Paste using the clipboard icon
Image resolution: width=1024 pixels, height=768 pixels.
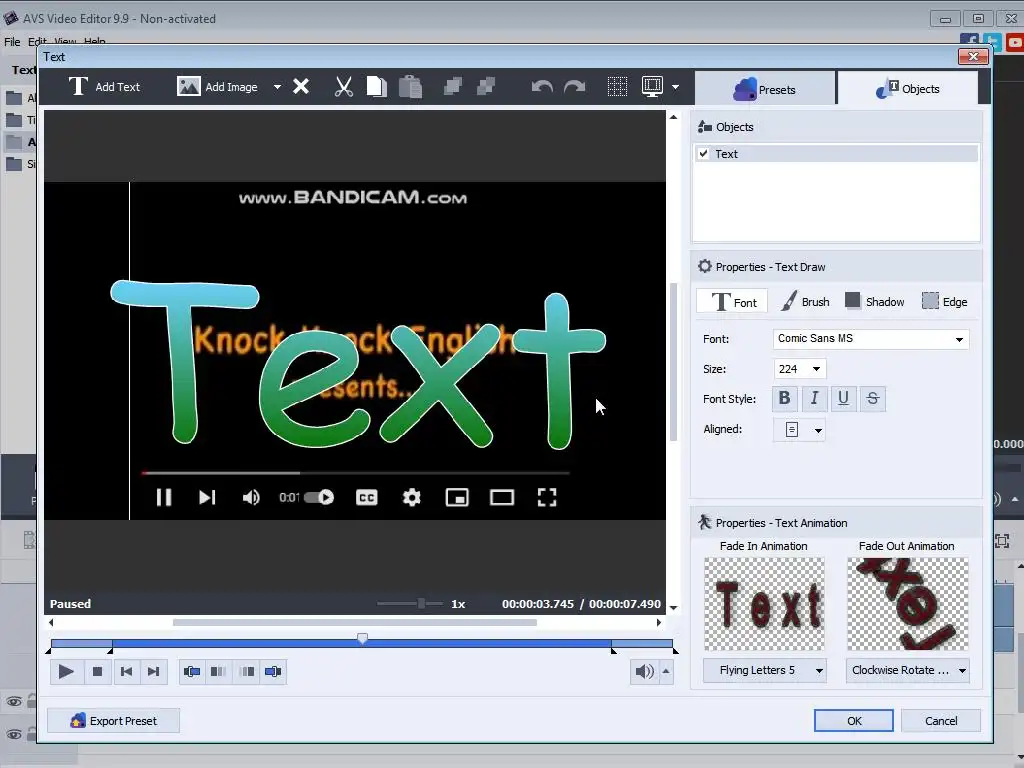[410, 87]
